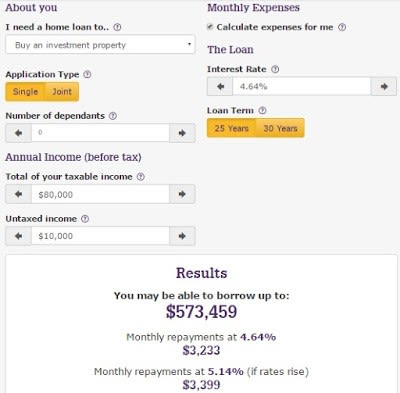Viewport: 400px width, 393px height.
Task: Click help icon for Total of your taxable income
Action: point(141,177)
